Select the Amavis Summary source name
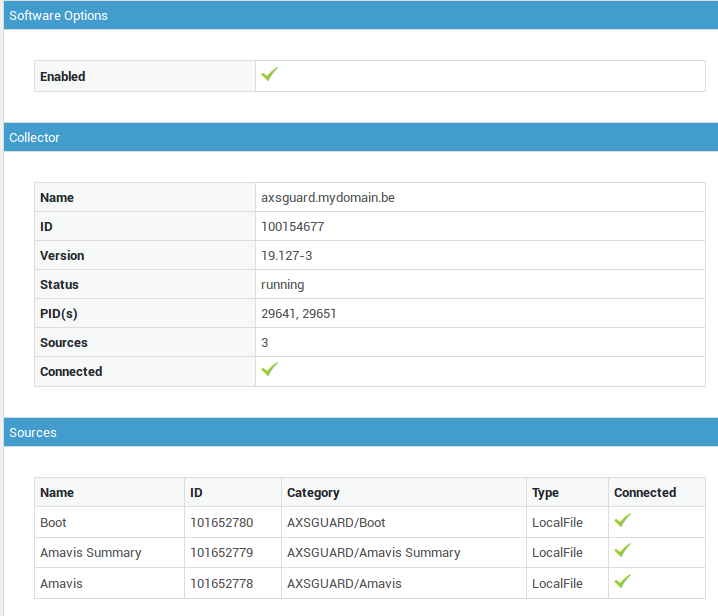This screenshot has height=616, width=718. pyautogui.click(x=91, y=553)
